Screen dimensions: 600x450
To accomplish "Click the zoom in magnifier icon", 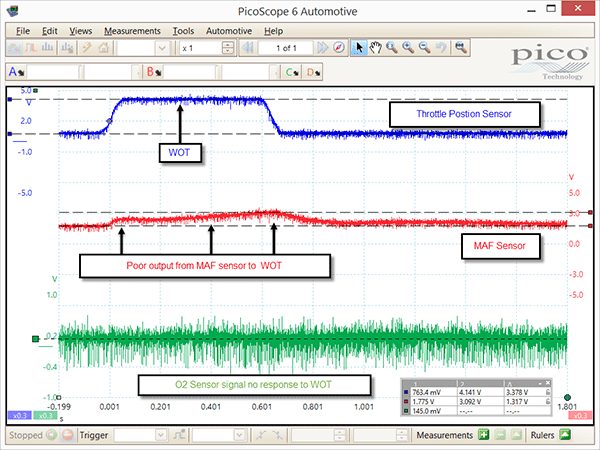I will tap(408, 48).
